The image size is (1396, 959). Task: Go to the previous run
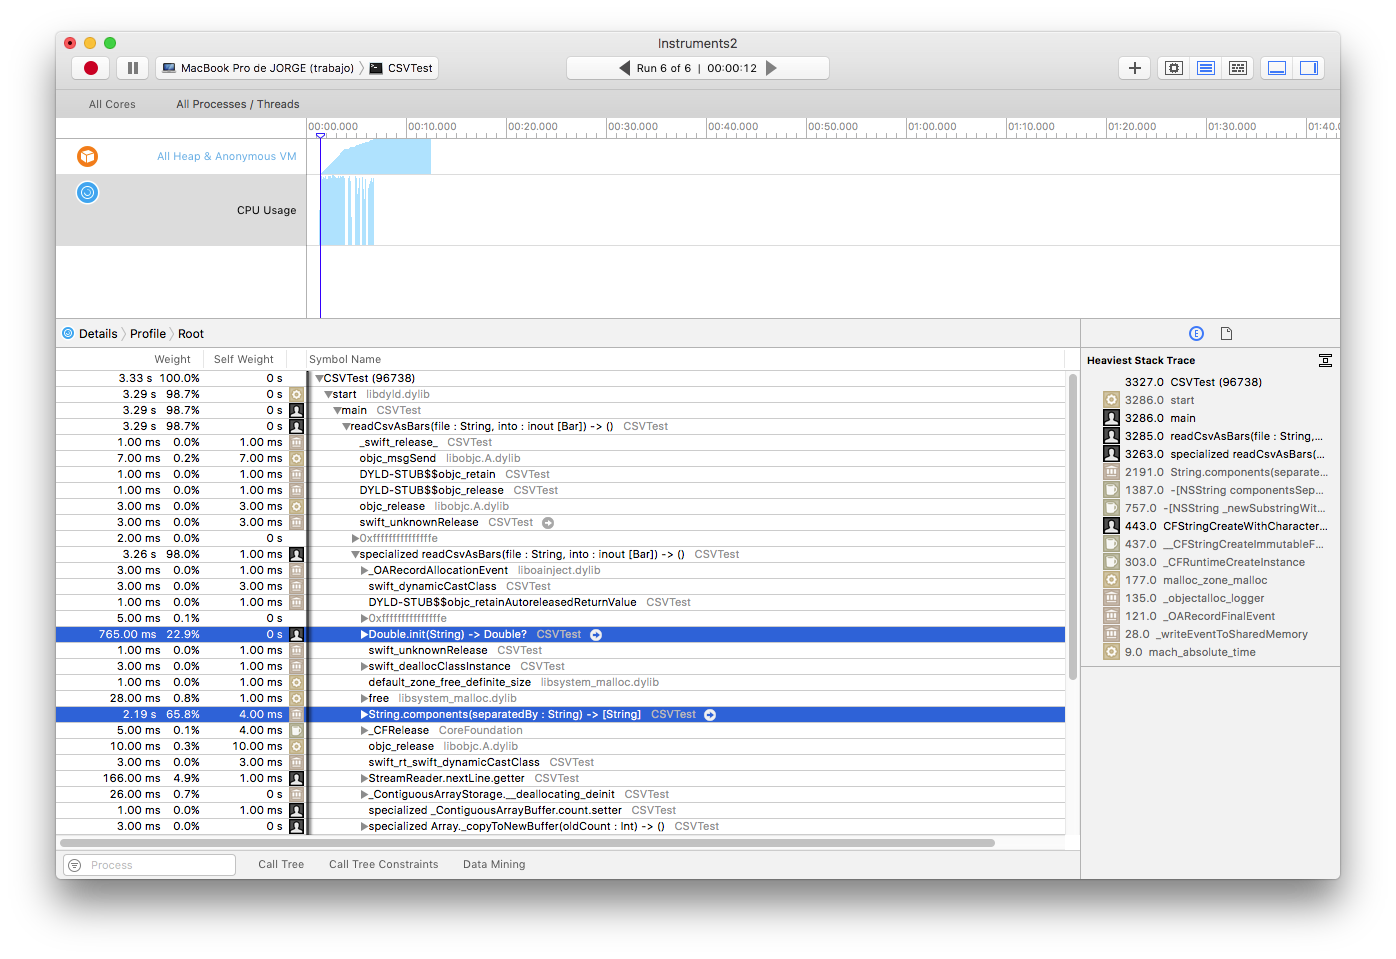pos(624,68)
